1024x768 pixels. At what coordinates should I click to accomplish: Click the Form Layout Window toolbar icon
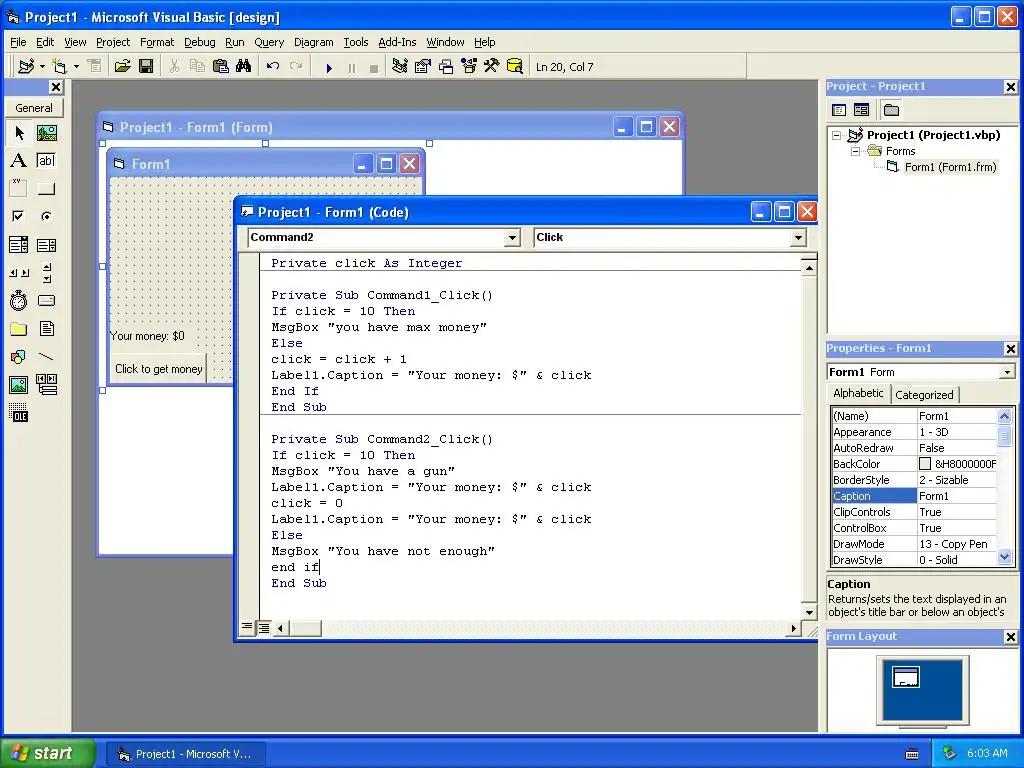(x=446, y=66)
